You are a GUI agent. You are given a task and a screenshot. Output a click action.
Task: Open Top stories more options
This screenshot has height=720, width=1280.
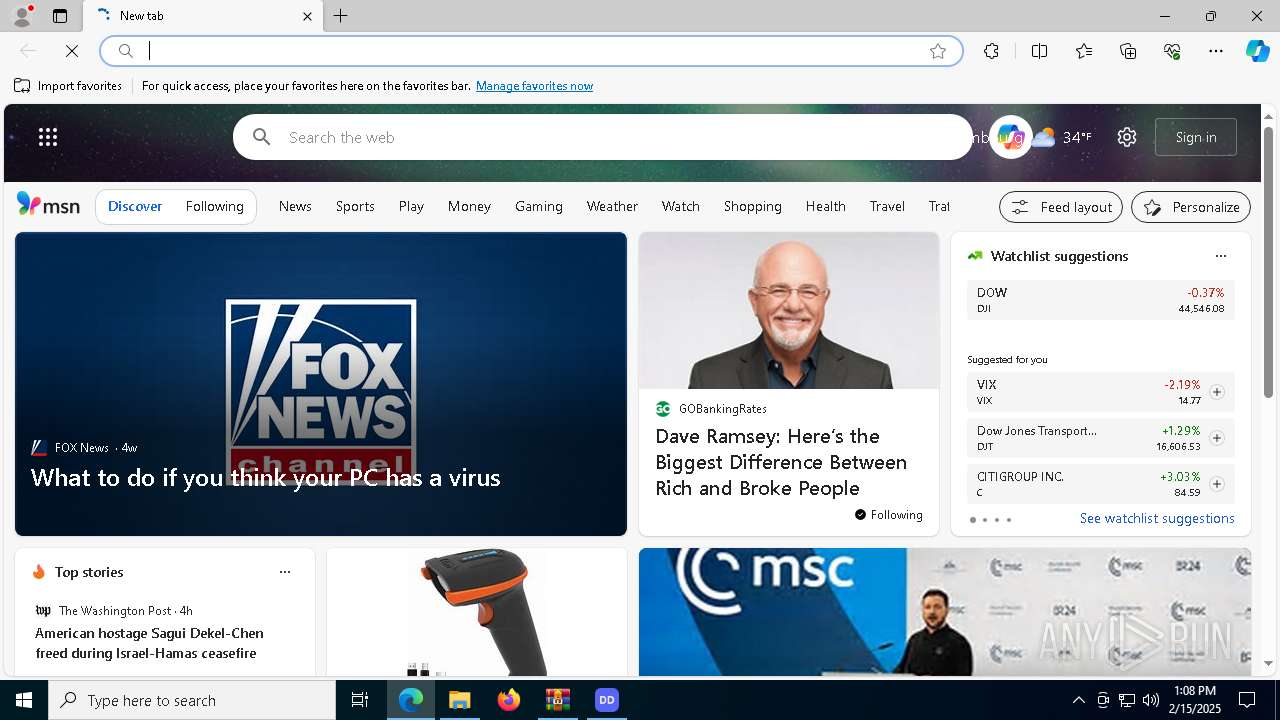click(x=285, y=572)
